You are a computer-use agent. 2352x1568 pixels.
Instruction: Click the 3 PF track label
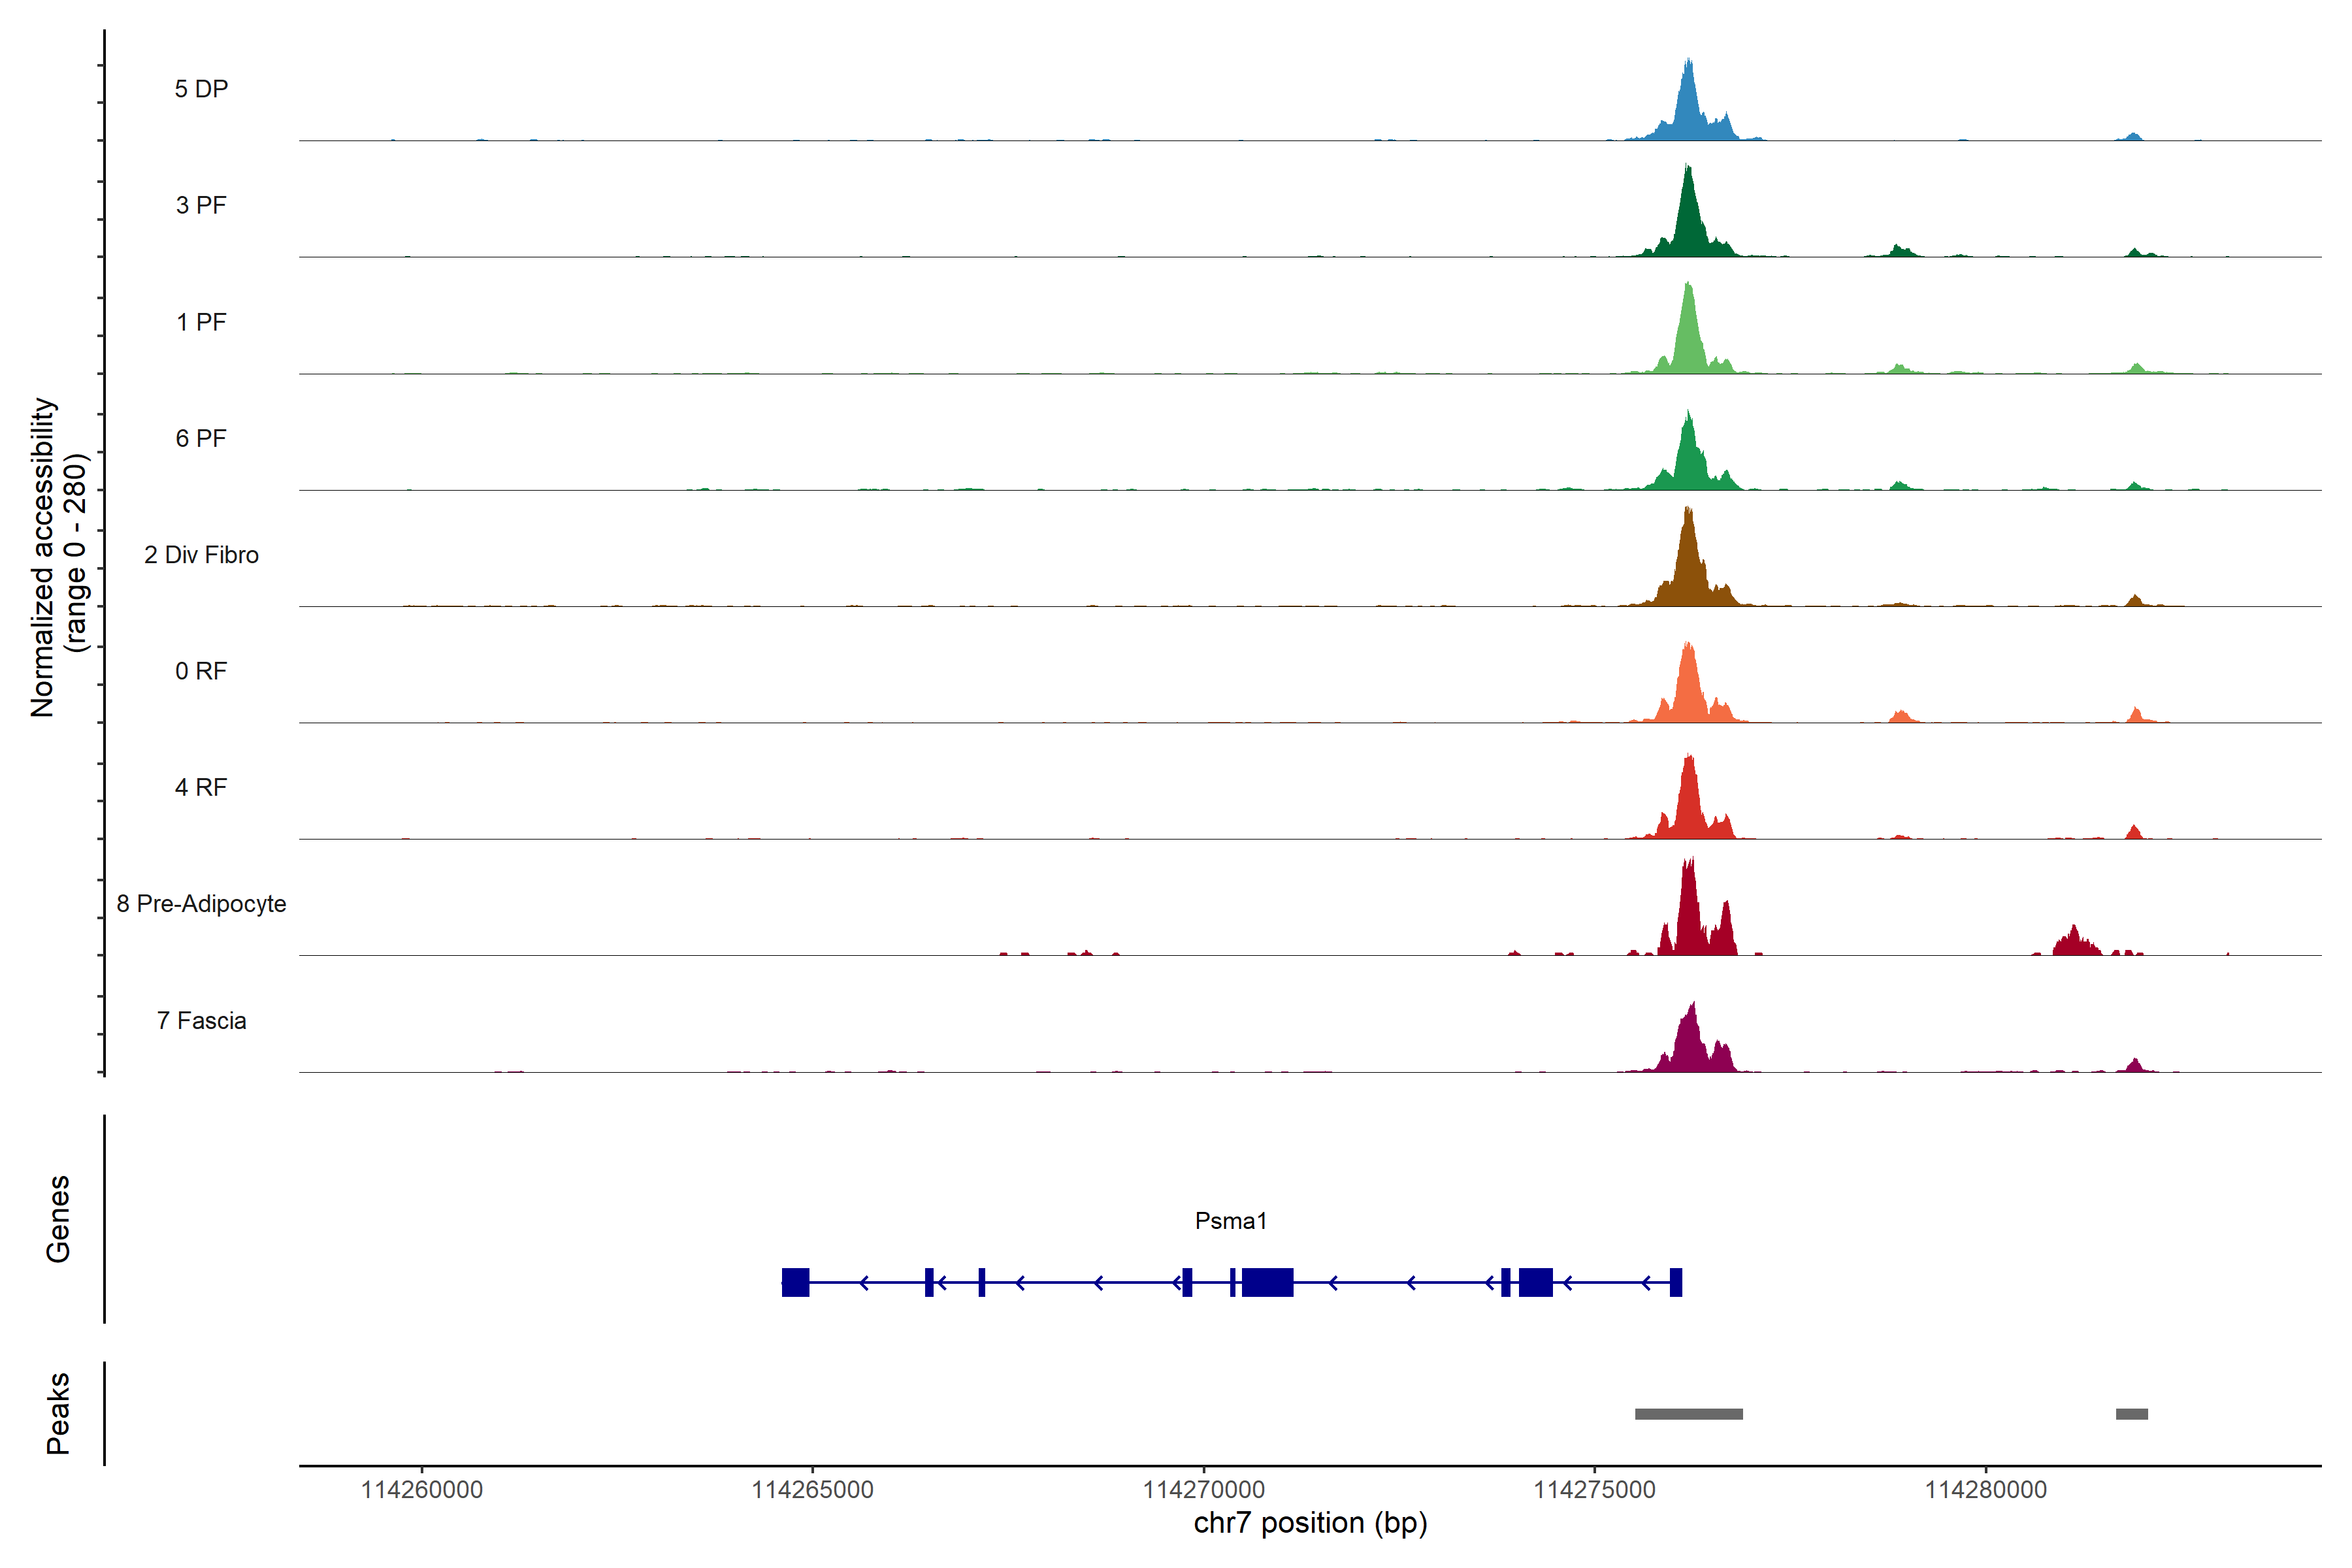[x=201, y=205]
